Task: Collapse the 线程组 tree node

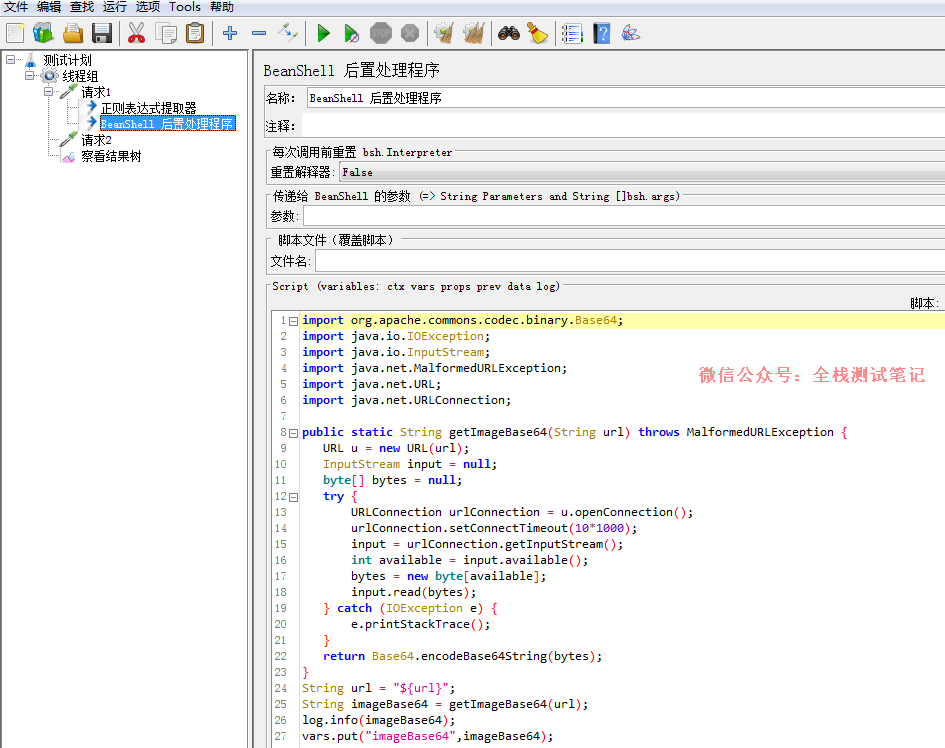Action: coord(29,75)
